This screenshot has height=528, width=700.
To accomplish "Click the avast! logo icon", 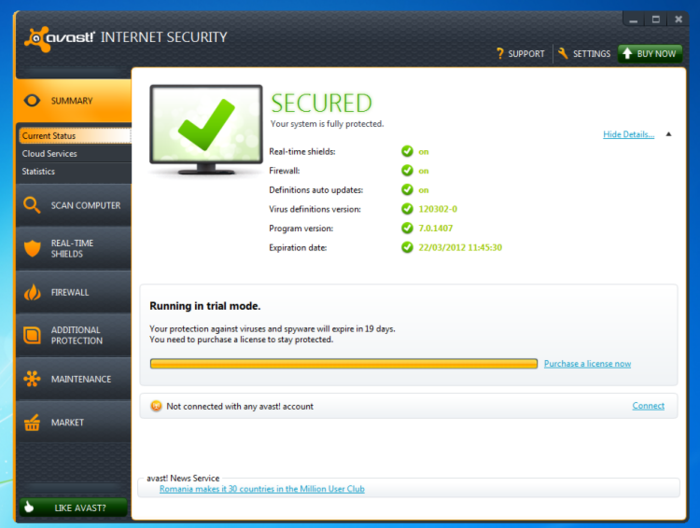I will (x=37, y=39).
